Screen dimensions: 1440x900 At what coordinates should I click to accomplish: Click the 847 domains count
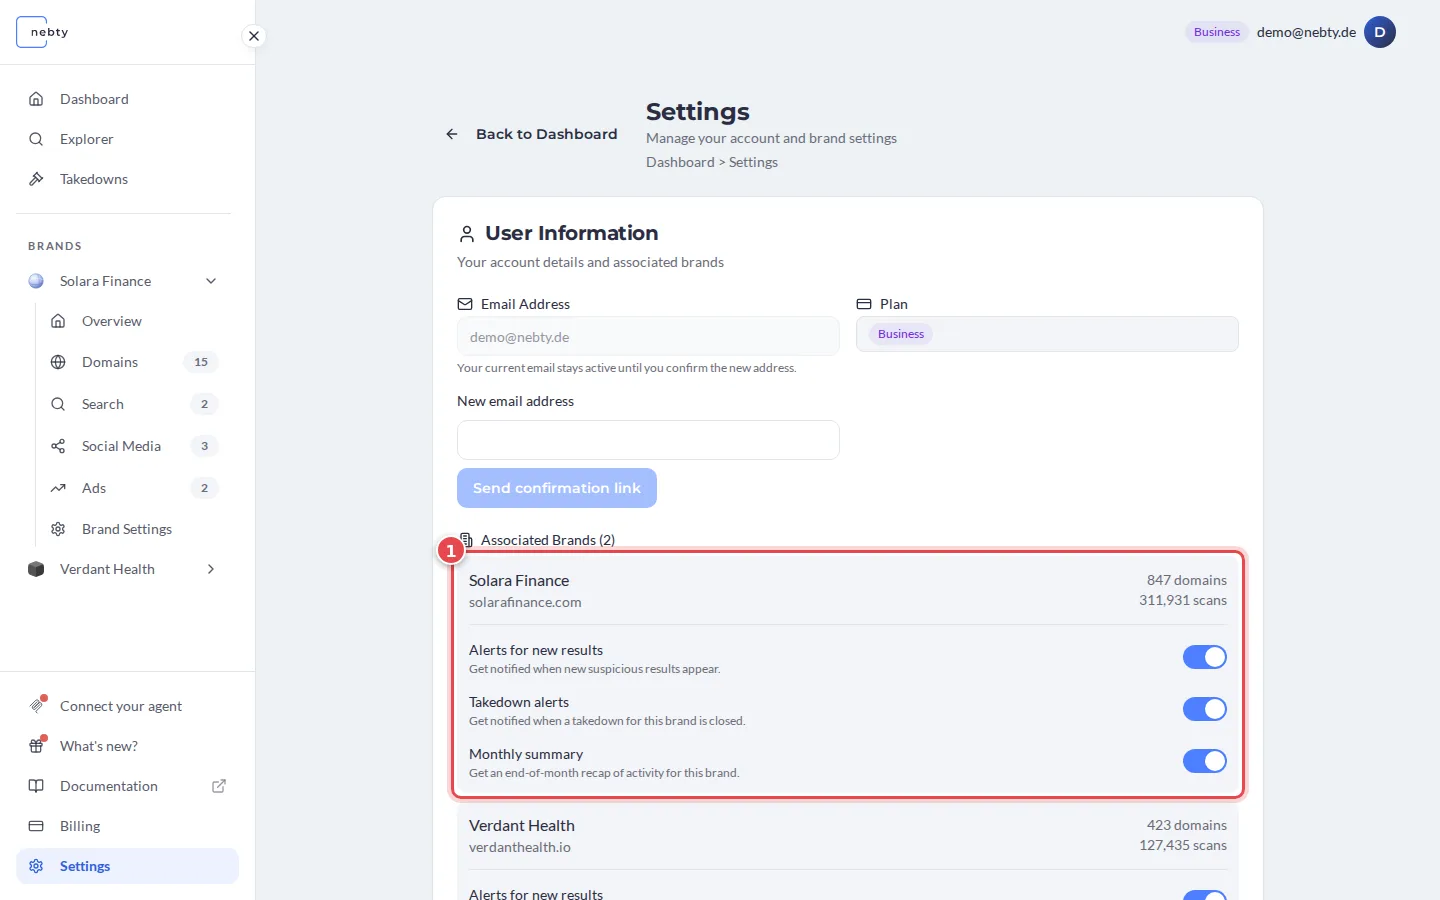click(x=1187, y=580)
